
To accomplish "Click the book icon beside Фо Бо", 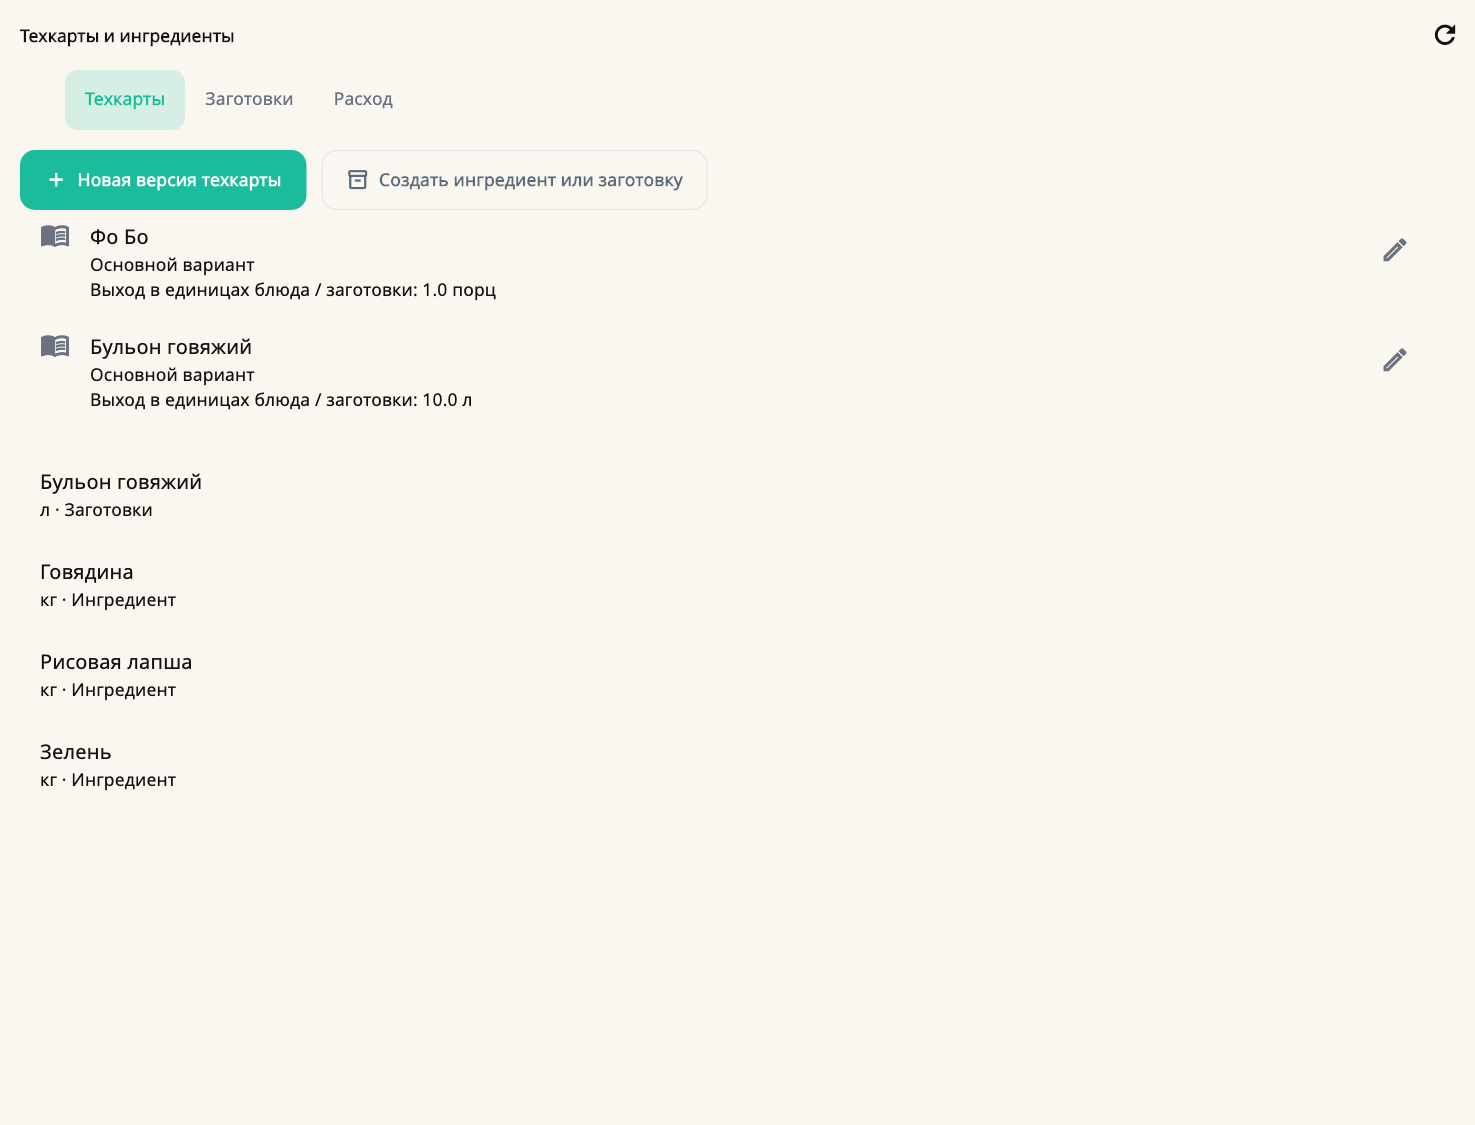I will (55, 236).
